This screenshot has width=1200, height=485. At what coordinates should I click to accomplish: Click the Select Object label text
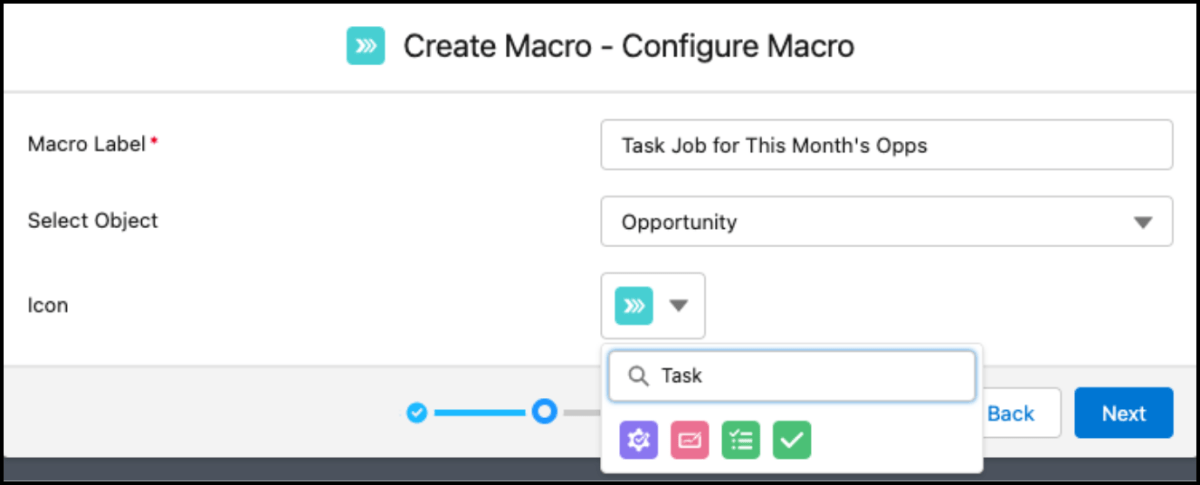pyautogui.click(x=93, y=220)
